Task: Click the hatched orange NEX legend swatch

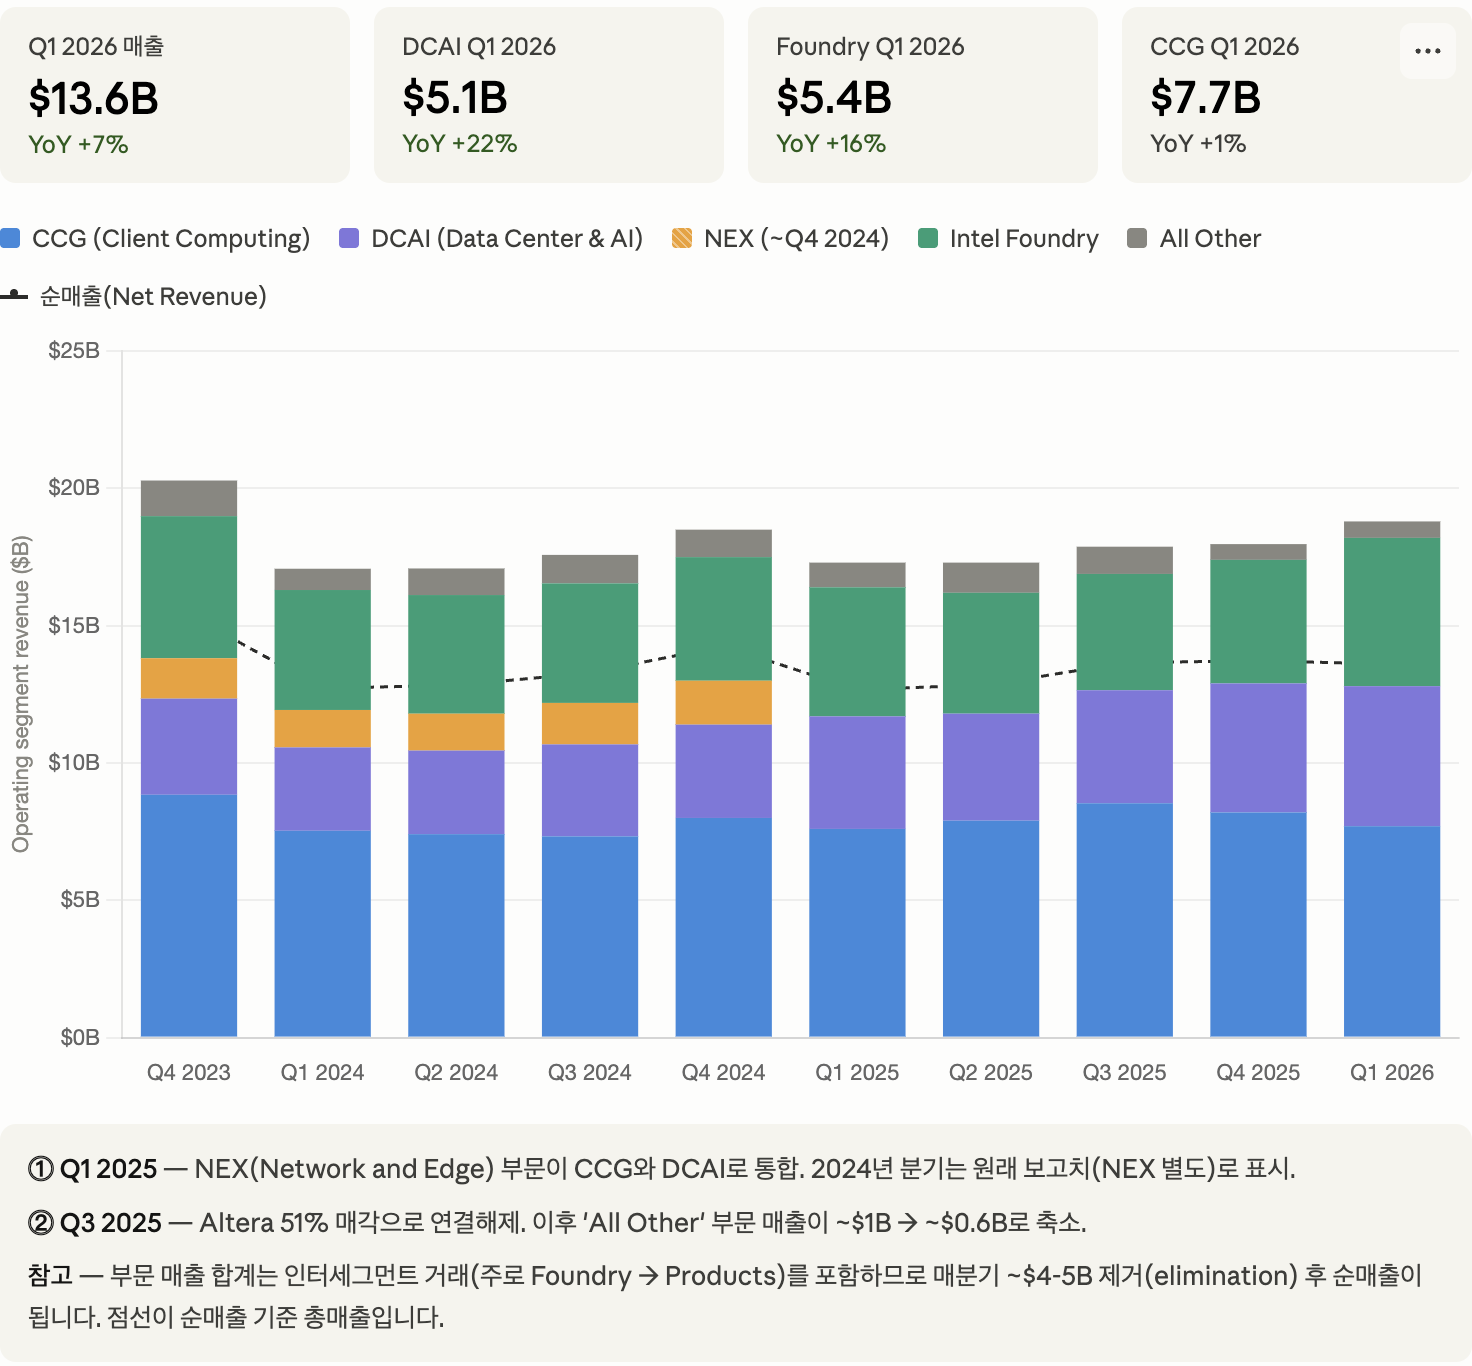Action: coord(682,238)
